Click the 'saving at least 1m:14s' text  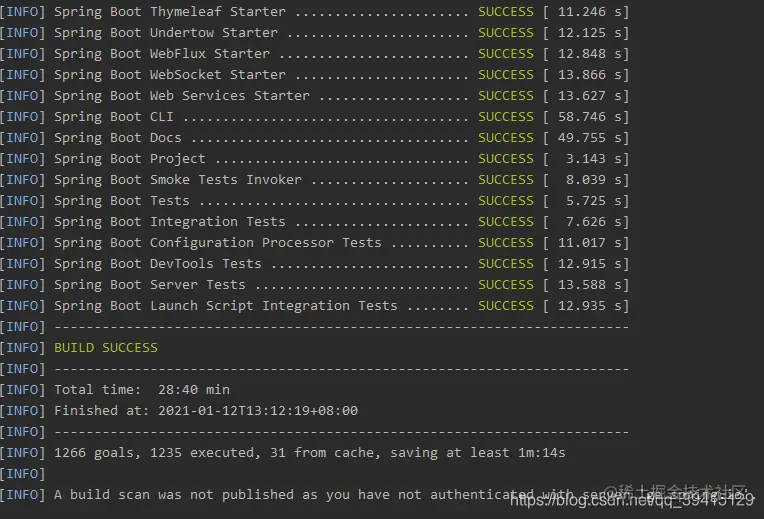[478, 453]
